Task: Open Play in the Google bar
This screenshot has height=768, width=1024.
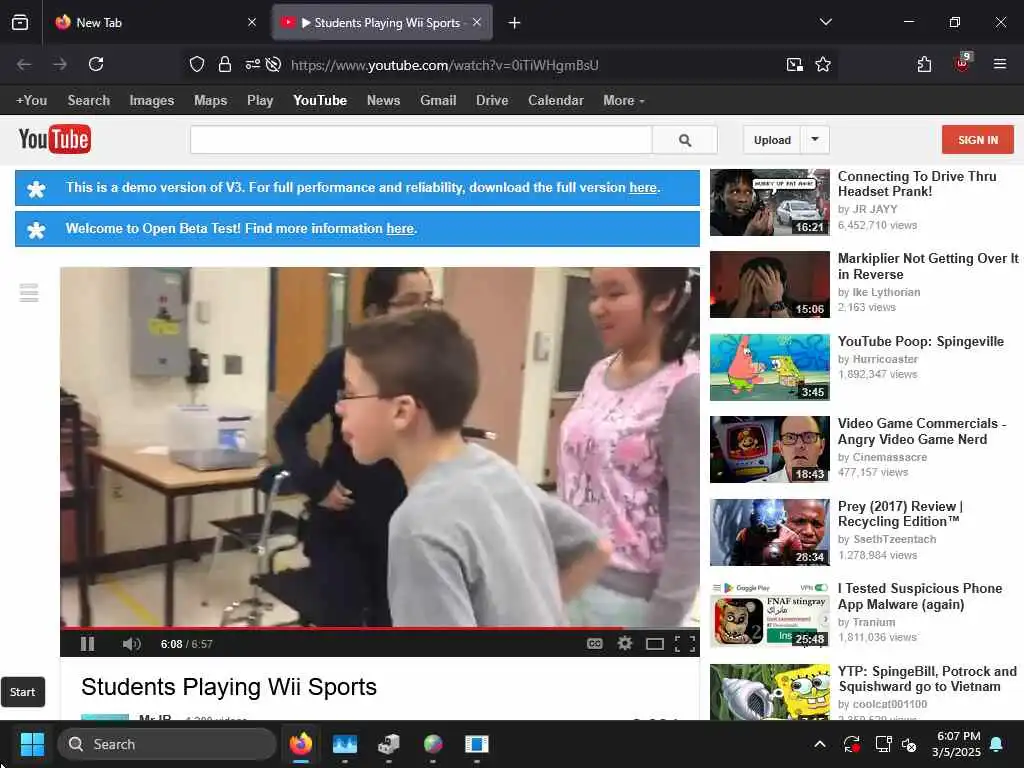Action: click(x=260, y=101)
